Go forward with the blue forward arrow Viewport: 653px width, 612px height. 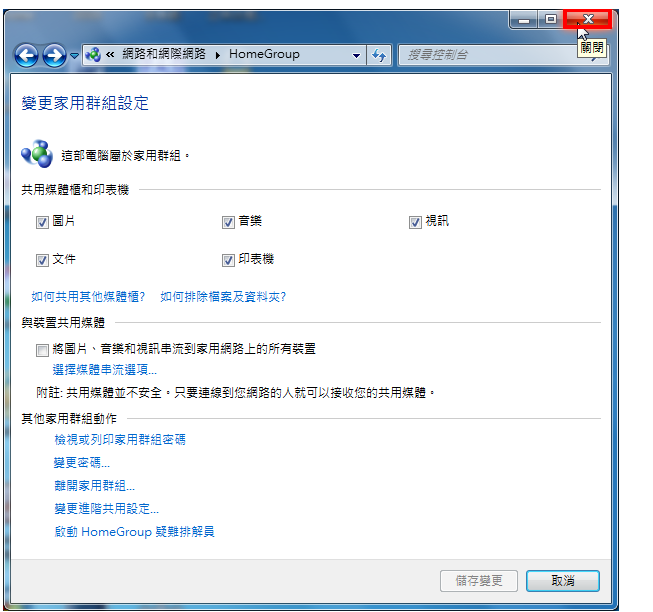(x=54, y=55)
